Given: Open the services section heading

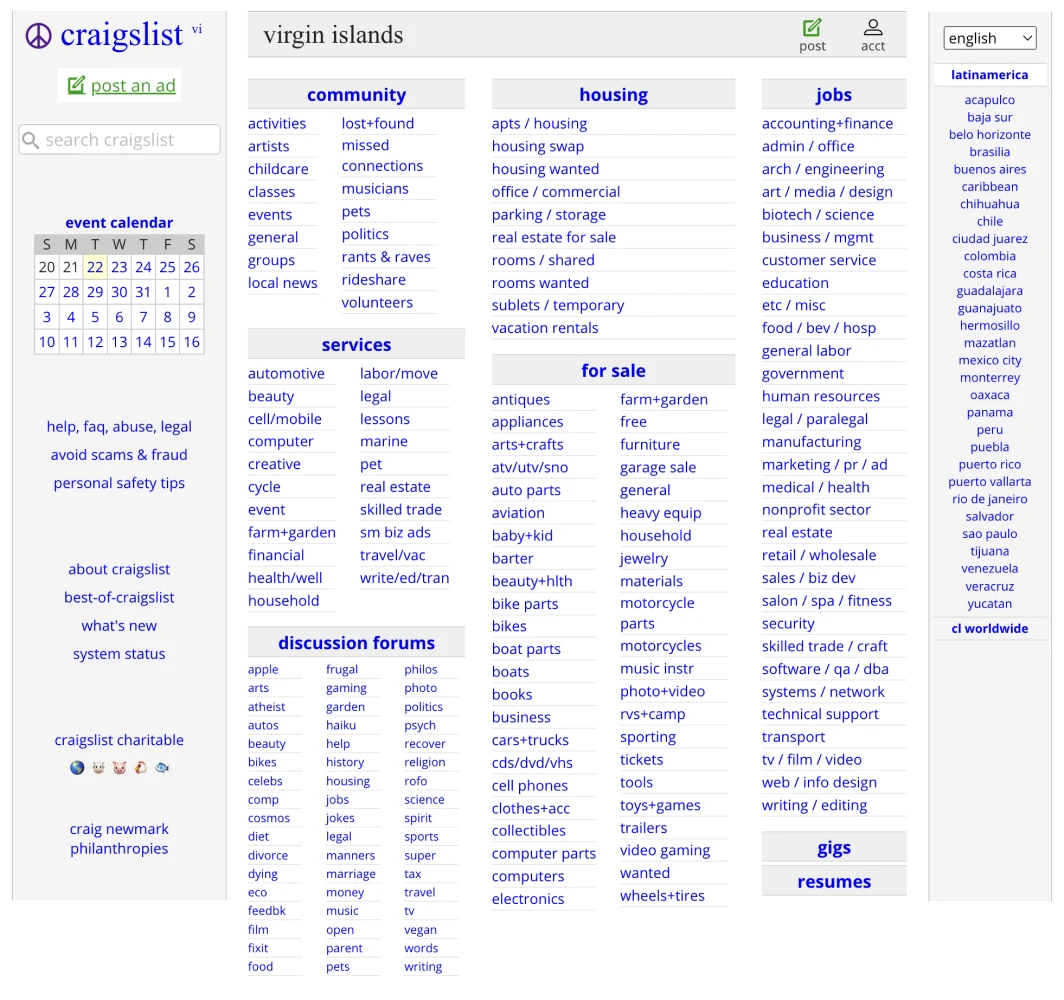Looking at the screenshot, I should click(356, 345).
